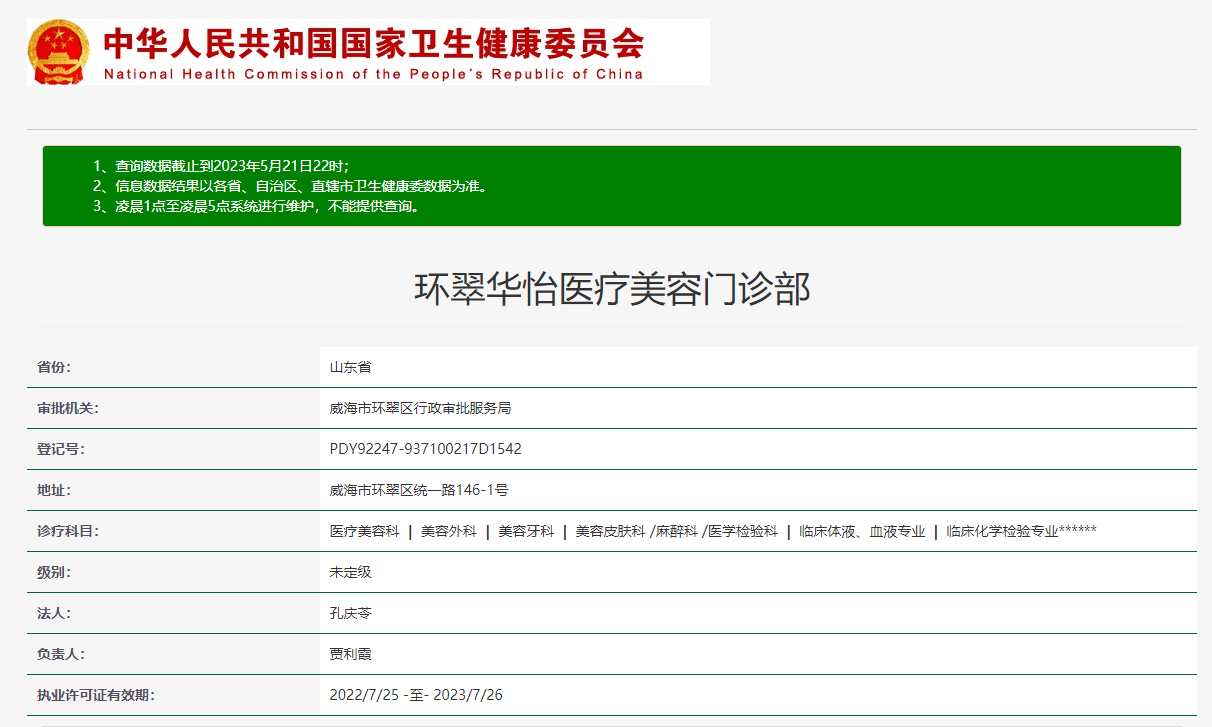Click the notice line about 凌晨1点至凌晨5点 maintenance

pos(255,207)
